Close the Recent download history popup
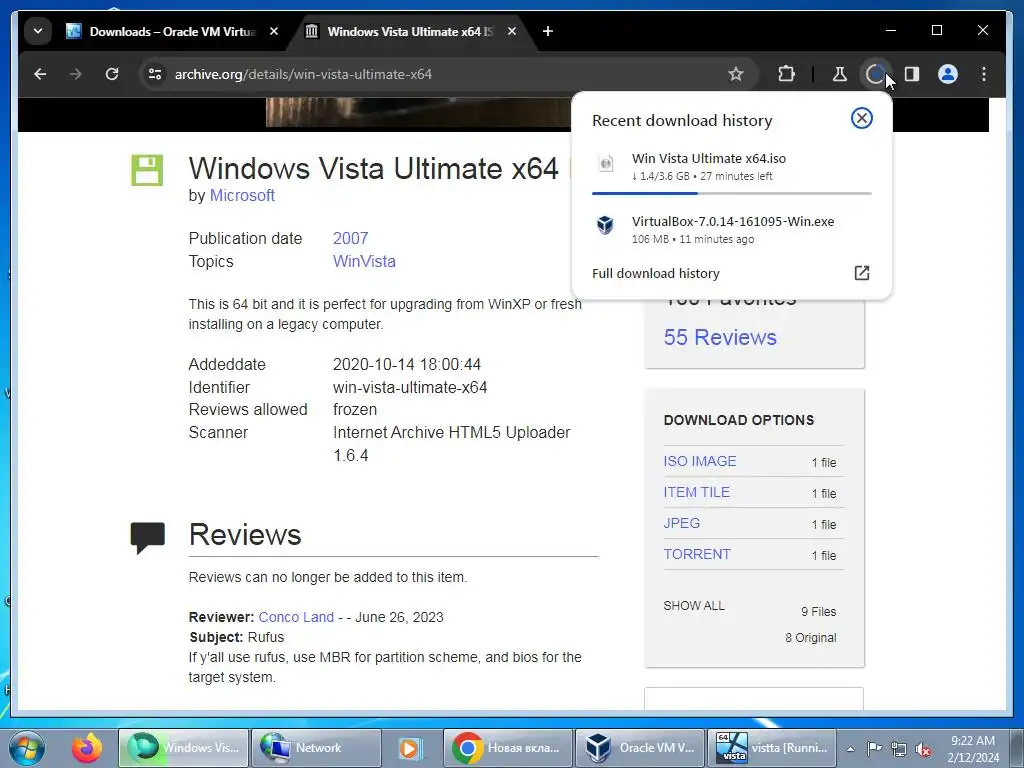Screen dimensions: 1024x768 [861, 118]
